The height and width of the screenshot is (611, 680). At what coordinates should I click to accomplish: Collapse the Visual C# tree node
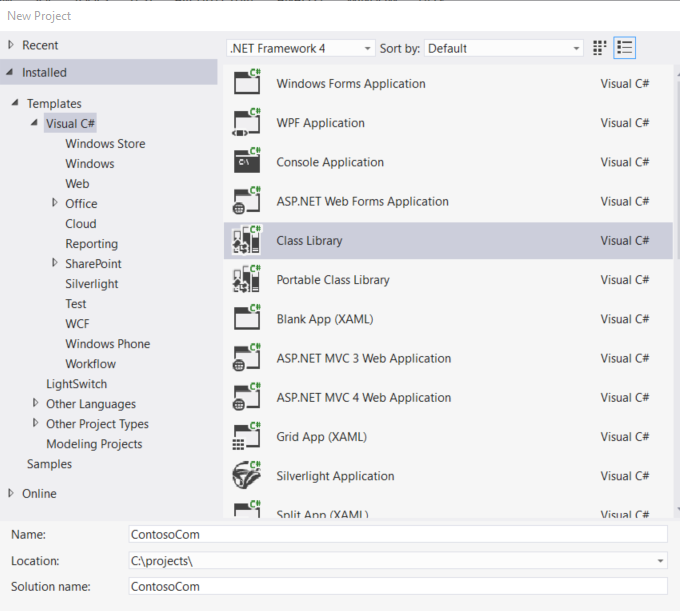click(35, 124)
